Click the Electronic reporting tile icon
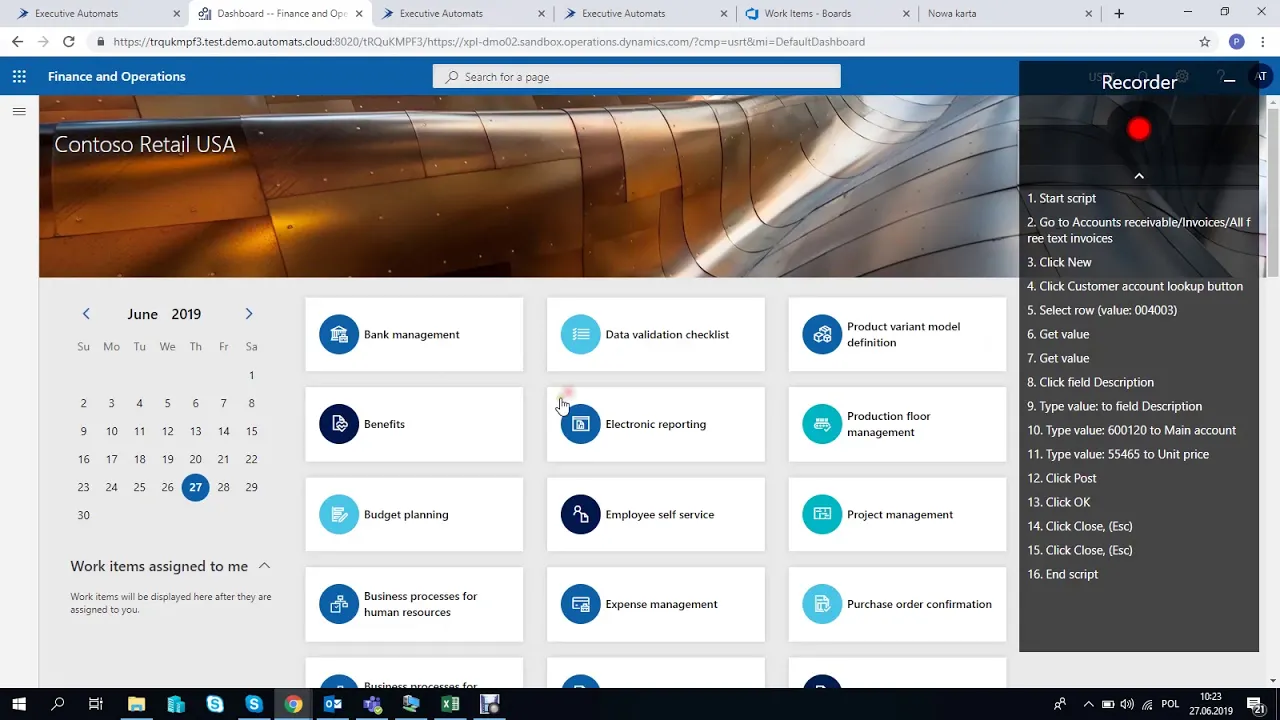Screen dimensions: 1280x720 (x=581, y=424)
